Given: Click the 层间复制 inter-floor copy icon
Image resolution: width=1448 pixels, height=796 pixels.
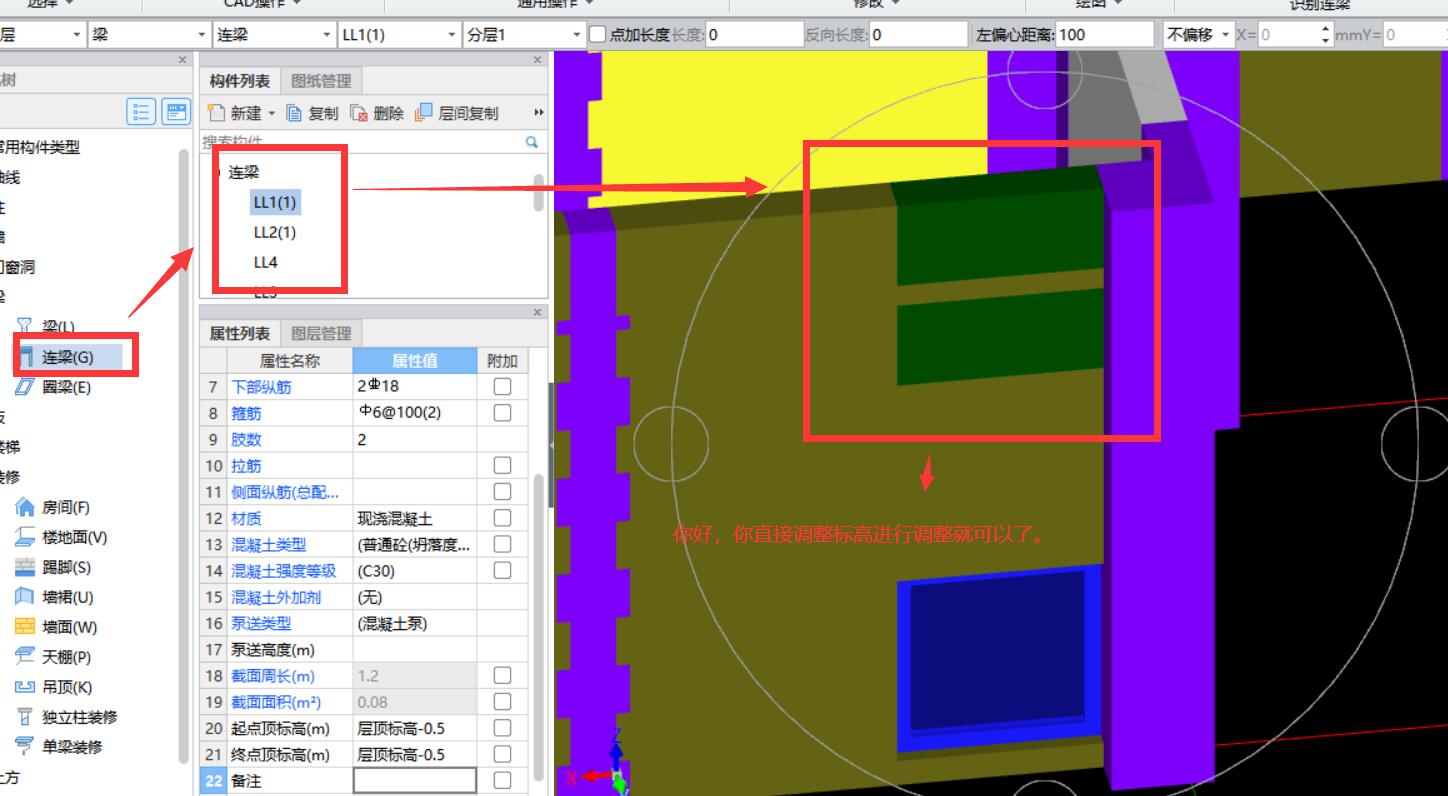Looking at the screenshot, I should click(424, 112).
